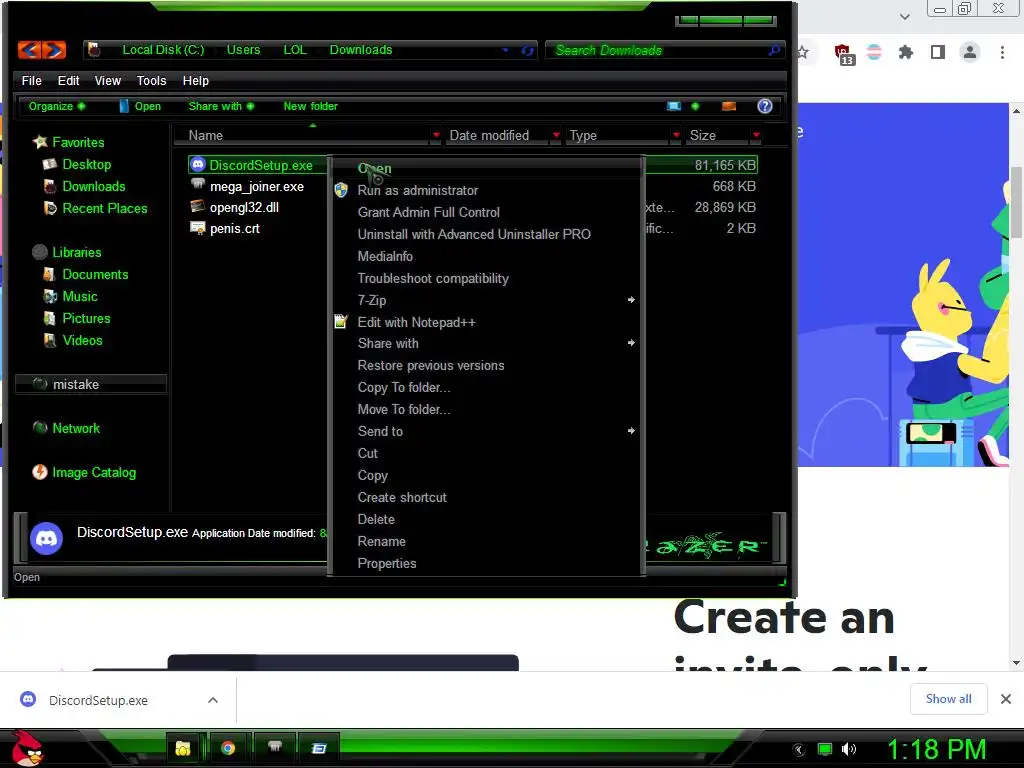Open Type column filter arrow

click(x=676, y=135)
